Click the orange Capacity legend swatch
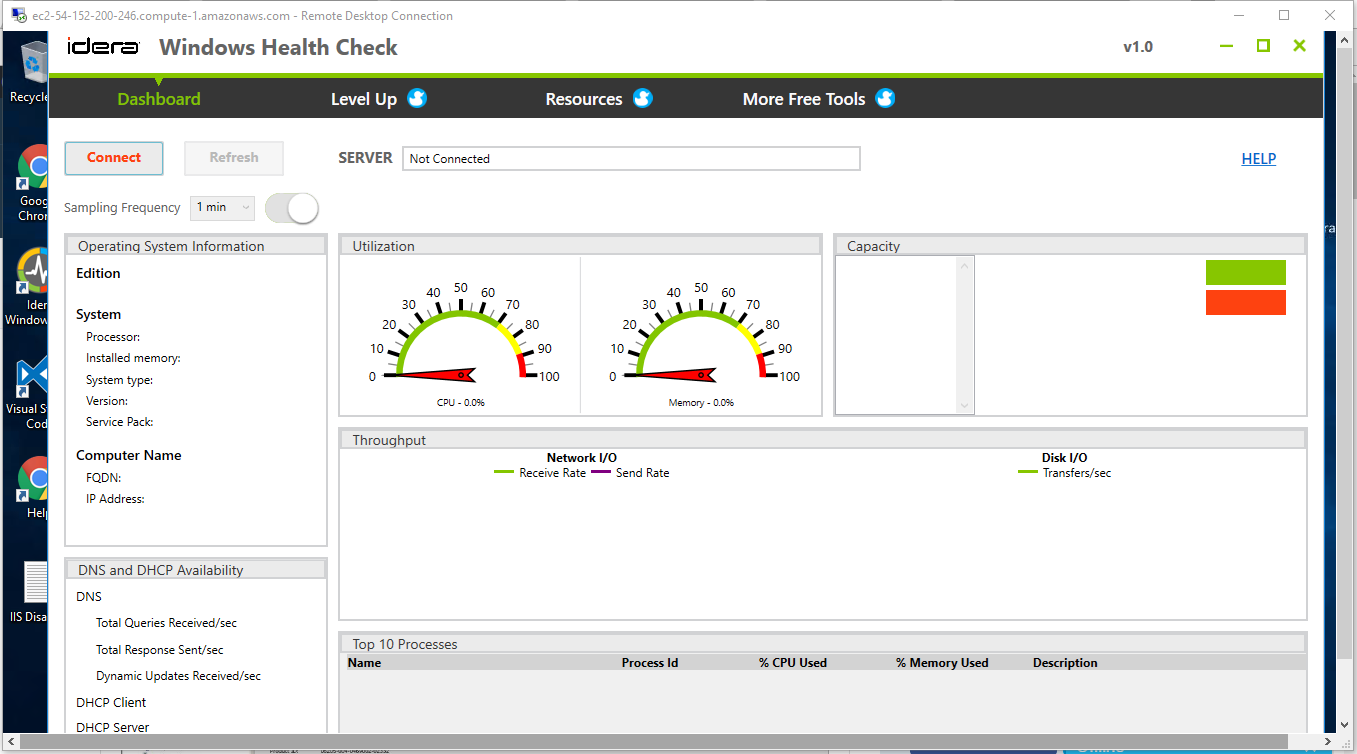This screenshot has height=754, width=1357. (x=1245, y=302)
